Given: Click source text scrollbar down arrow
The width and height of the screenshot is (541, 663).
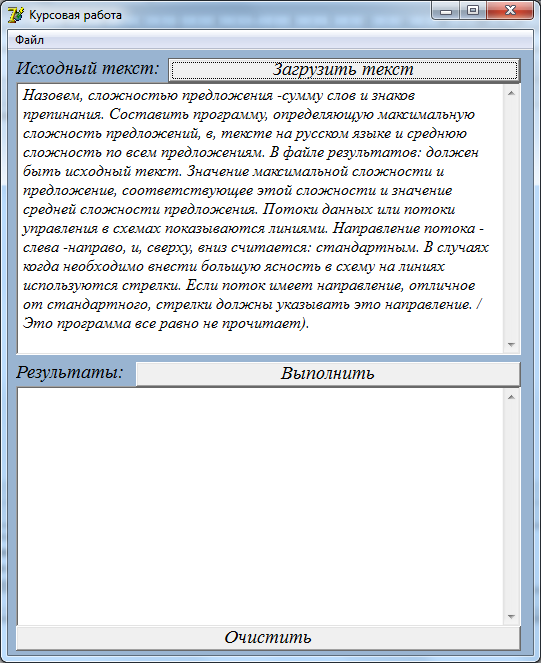Looking at the screenshot, I should pyautogui.click(x=511, y=345).
